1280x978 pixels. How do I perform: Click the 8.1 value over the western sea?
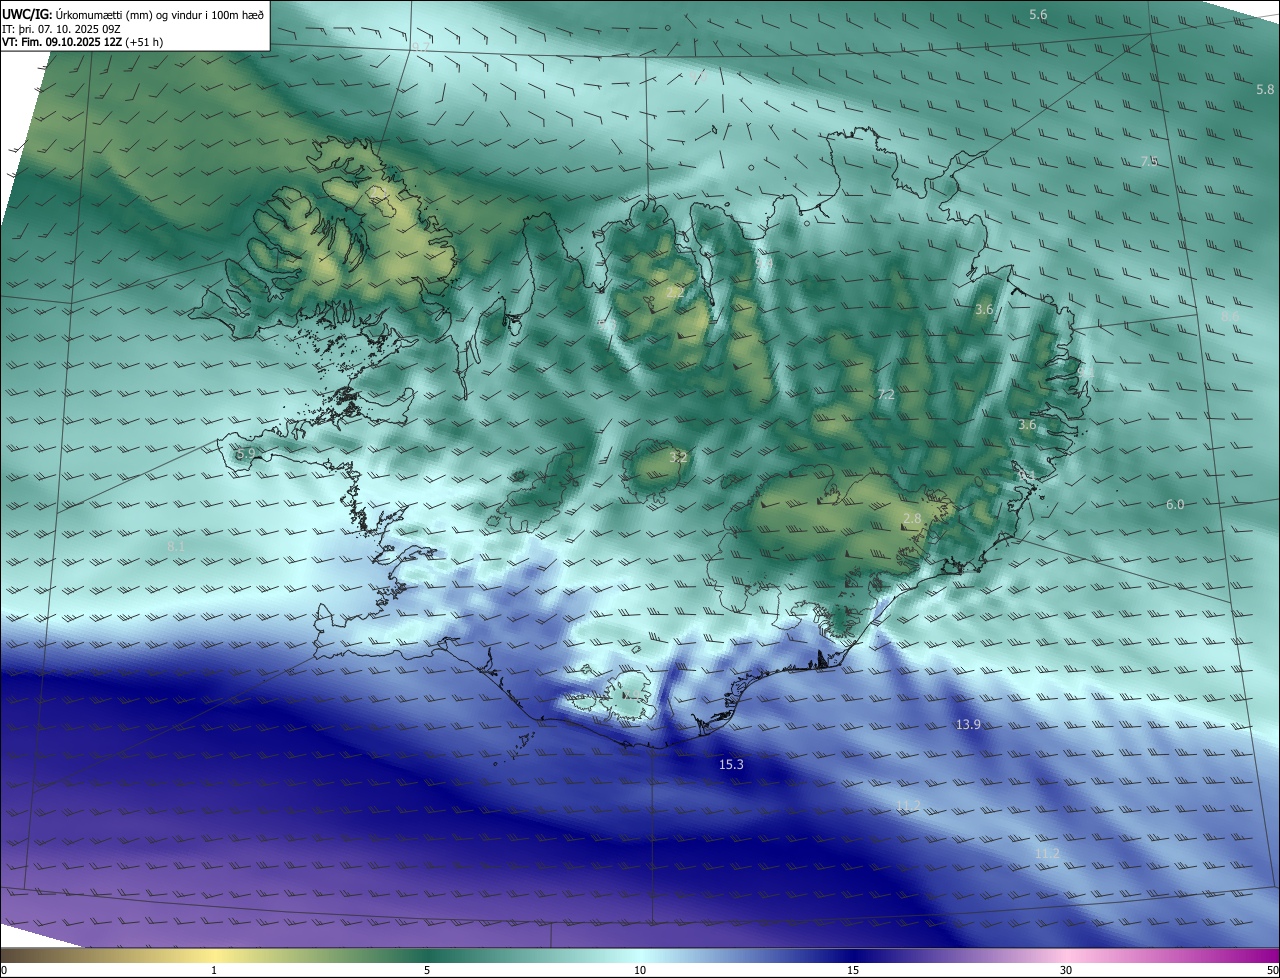click(176, 546)
